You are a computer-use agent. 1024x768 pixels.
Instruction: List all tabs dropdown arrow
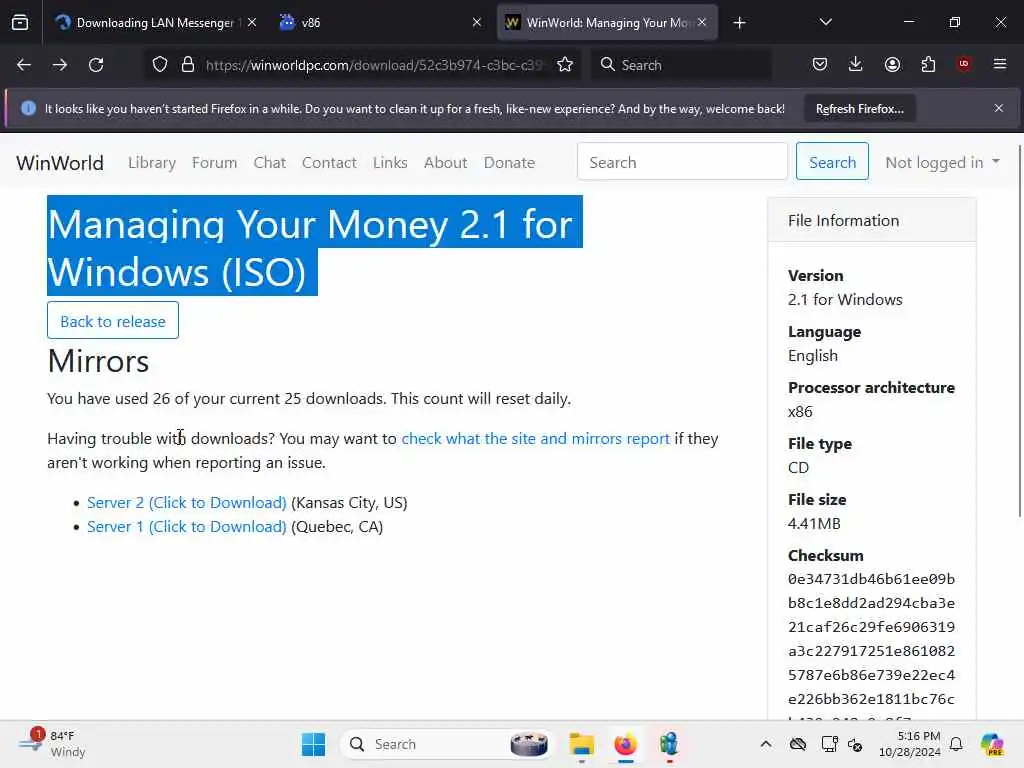pos(825,22)
